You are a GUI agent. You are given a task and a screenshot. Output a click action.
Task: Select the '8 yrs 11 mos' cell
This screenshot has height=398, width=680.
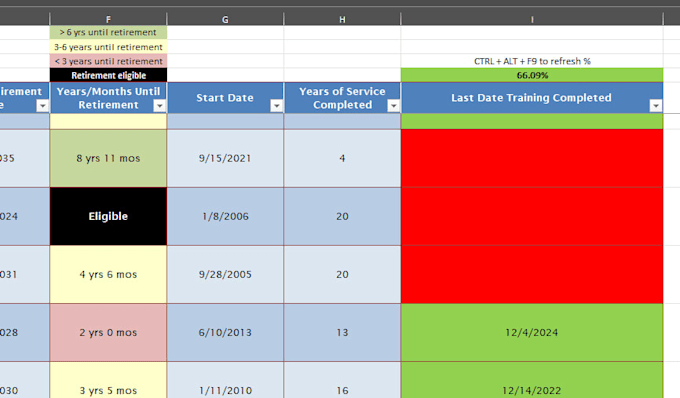108,158
